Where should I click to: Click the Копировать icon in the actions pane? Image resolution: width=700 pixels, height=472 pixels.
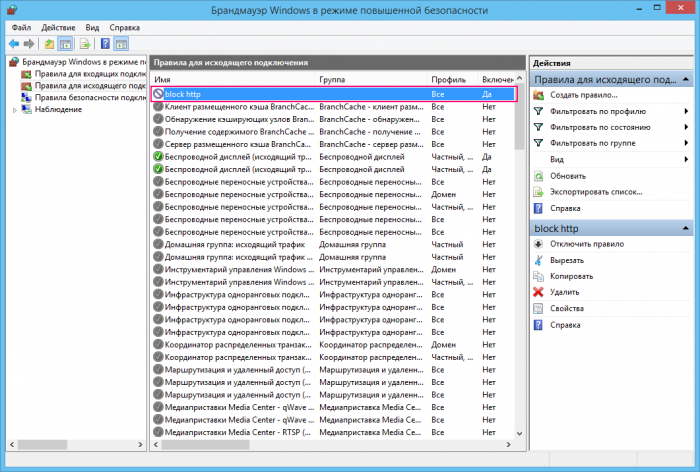pos(539,276)
